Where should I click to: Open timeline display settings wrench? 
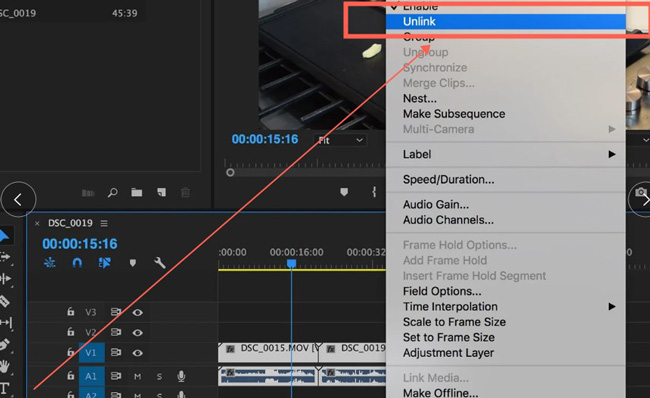coord(160,263)
